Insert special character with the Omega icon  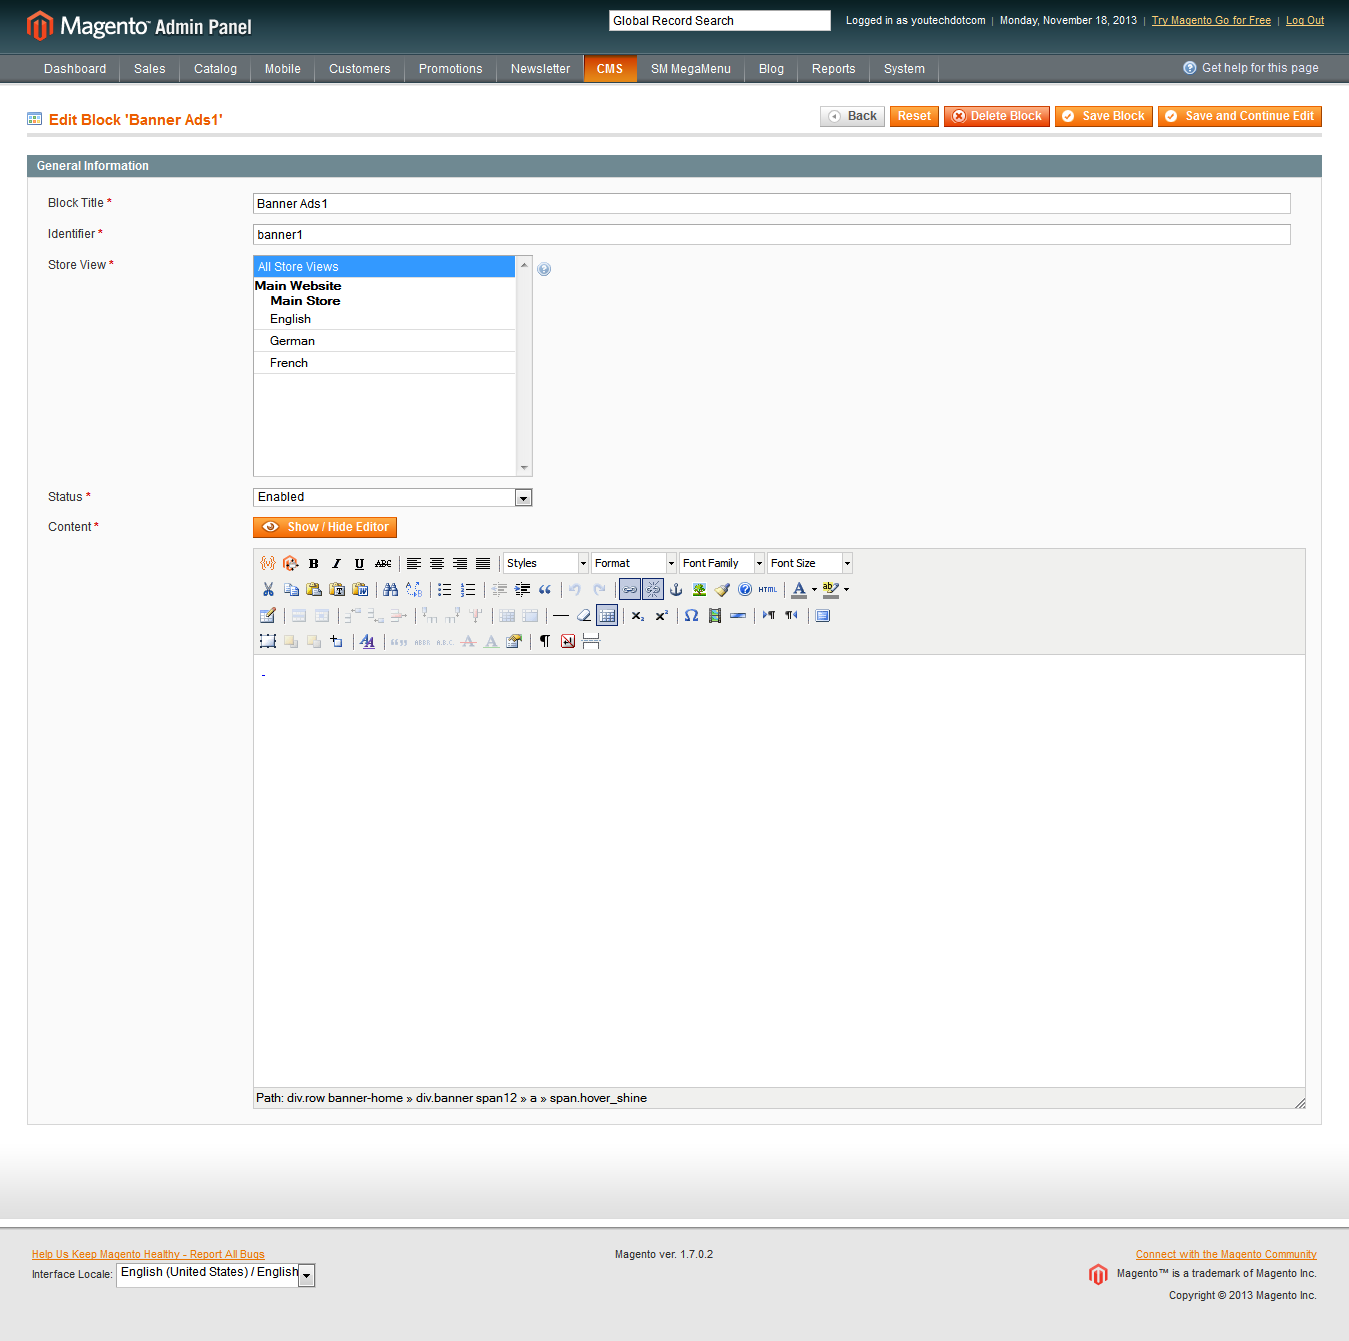point(691,615)
